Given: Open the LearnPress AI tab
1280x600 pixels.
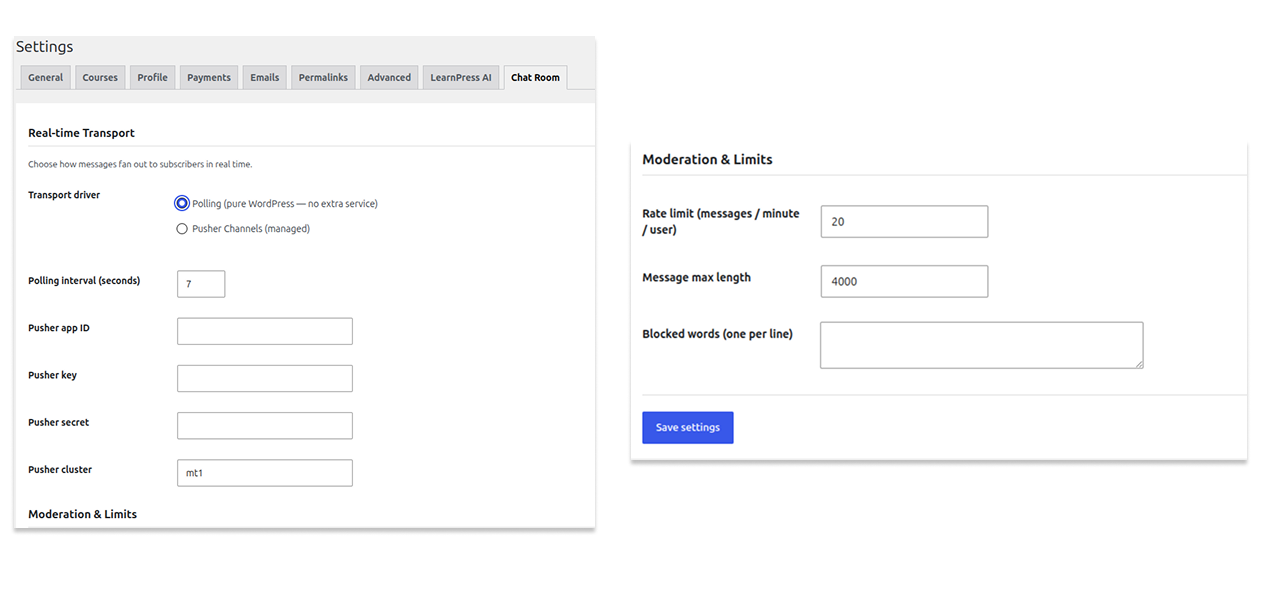Looking at the screenshot, I should click(x=461, y=78).
